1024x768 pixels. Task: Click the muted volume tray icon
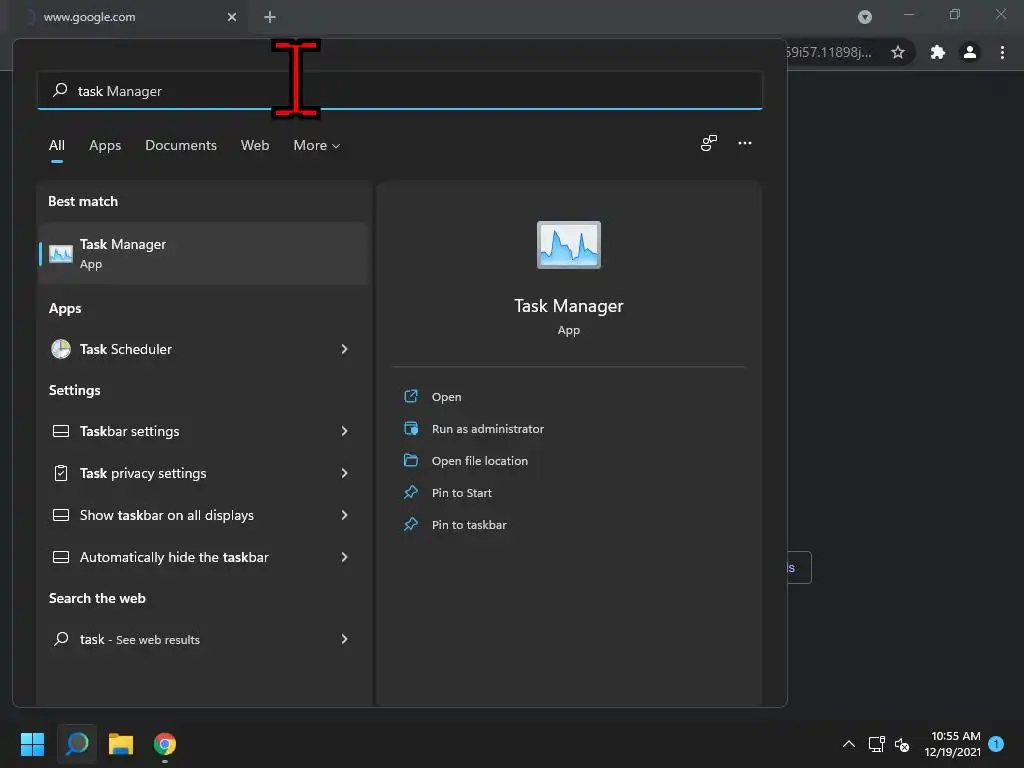(x=902, y=744)
